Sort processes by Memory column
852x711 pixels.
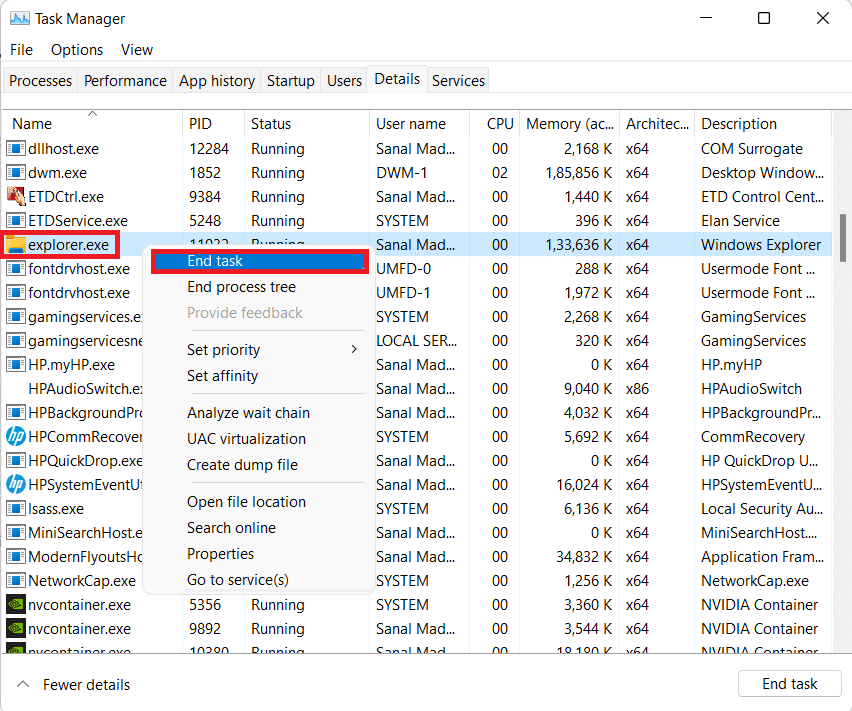(x=570, y=124)
